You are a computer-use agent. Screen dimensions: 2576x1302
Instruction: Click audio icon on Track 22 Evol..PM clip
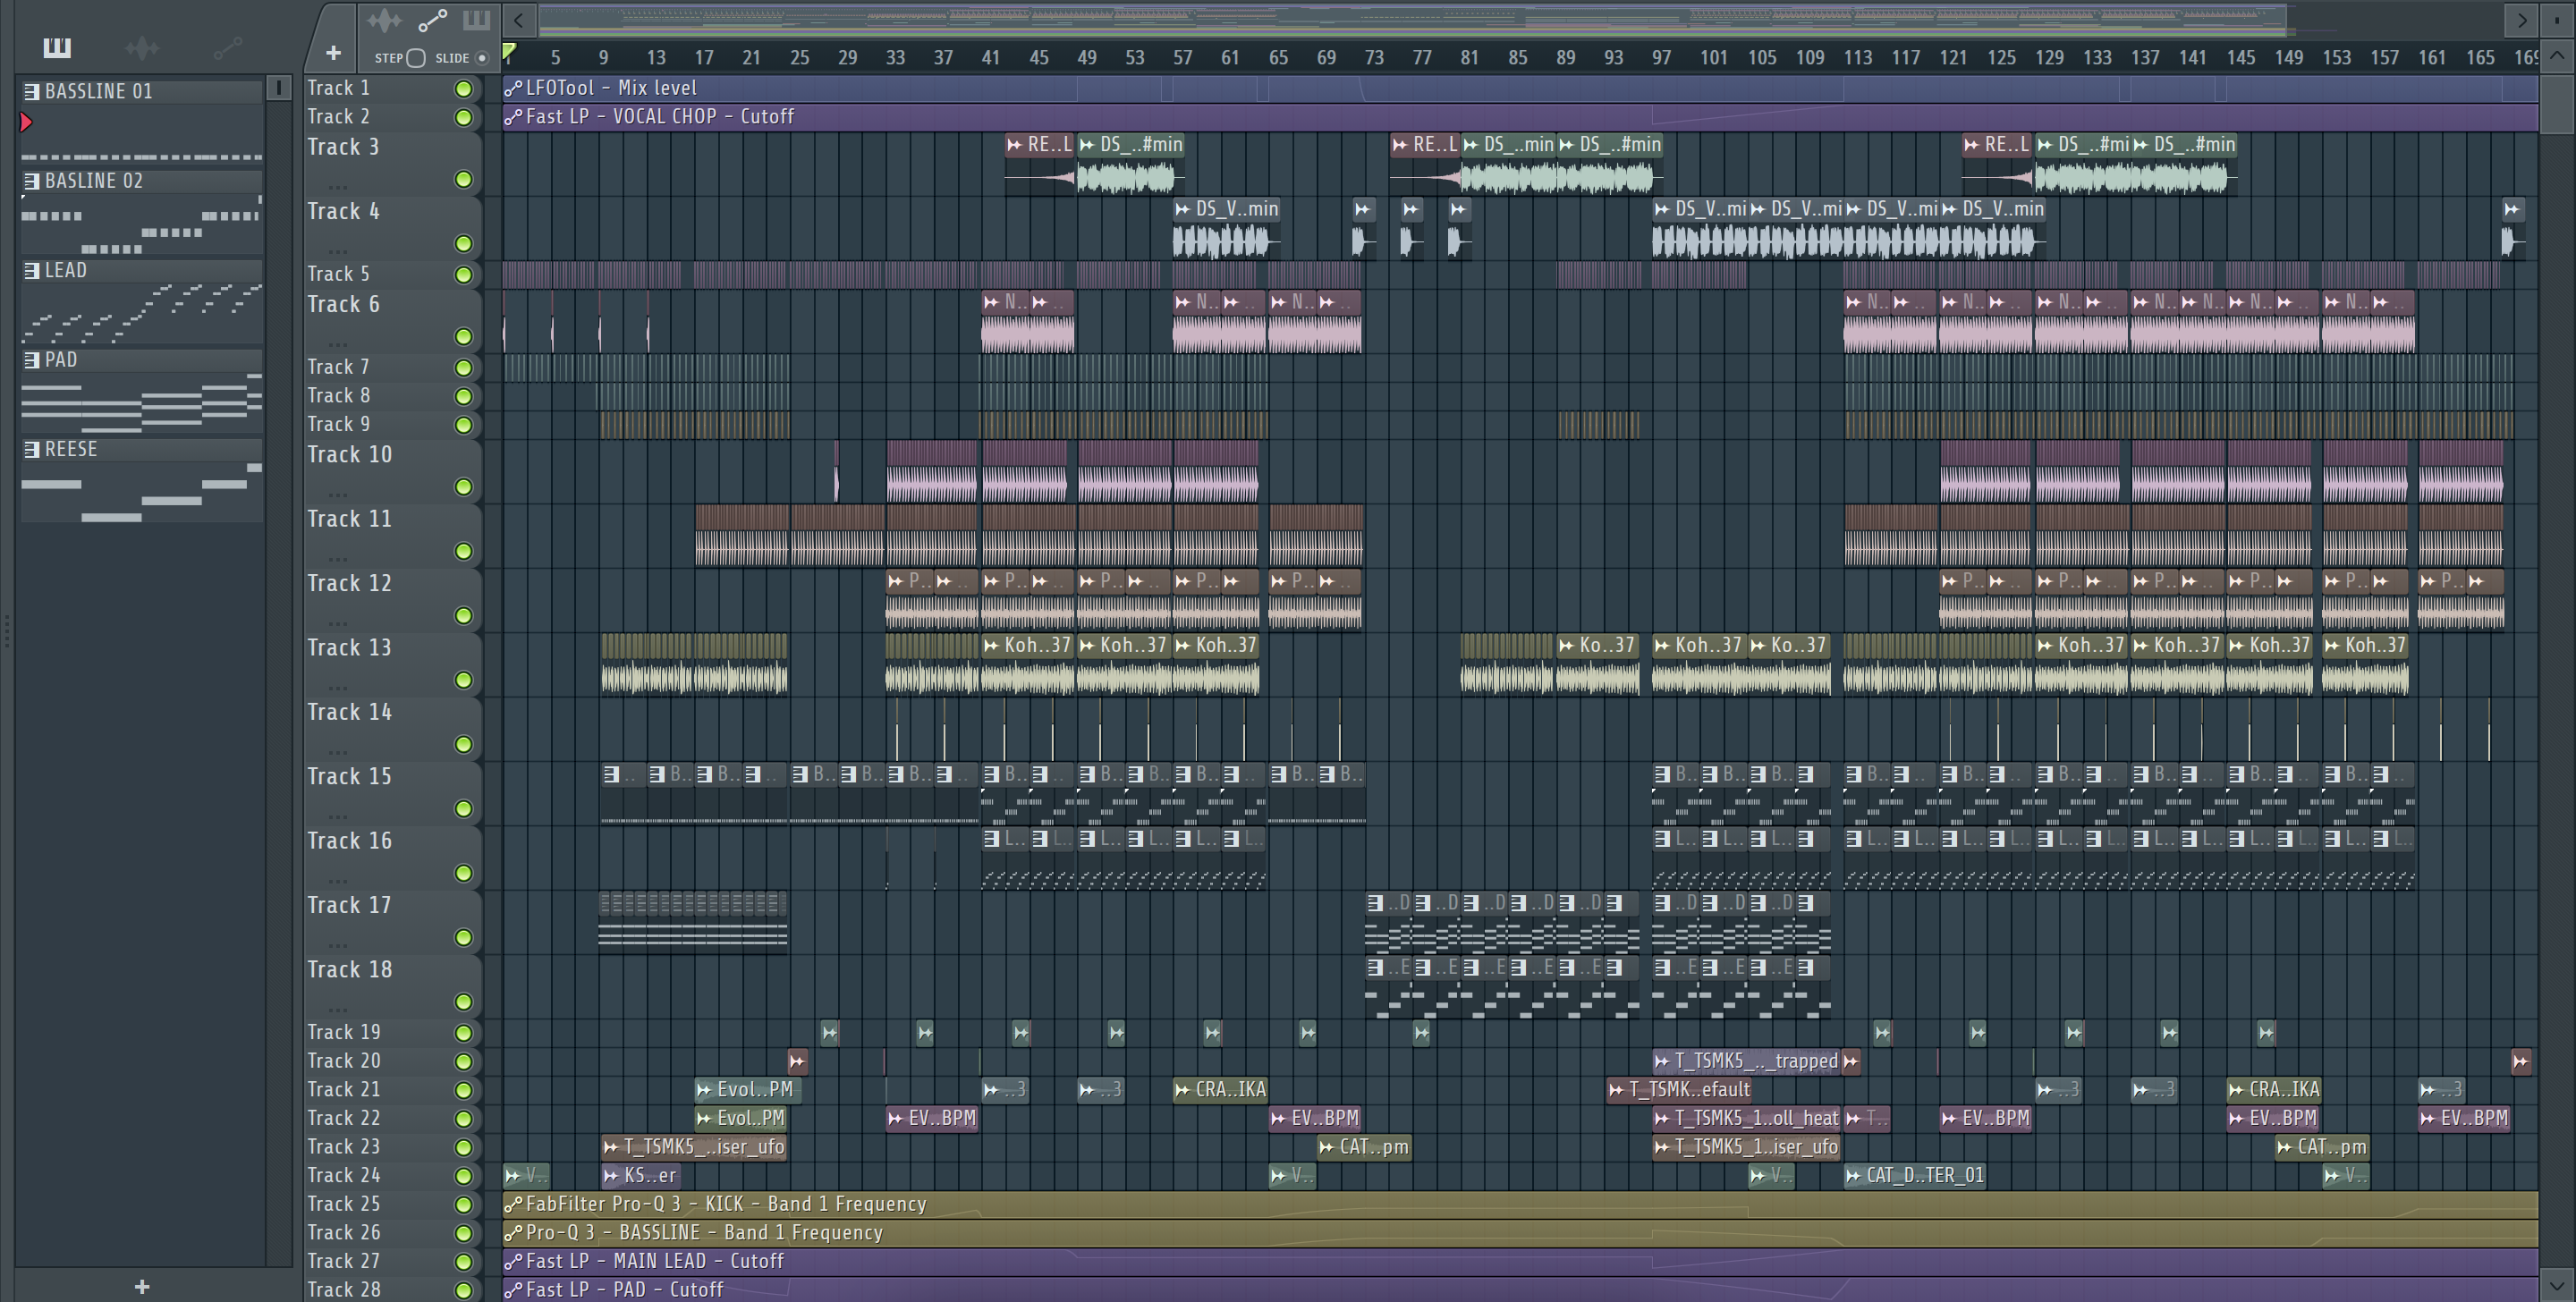point(704,1118)
